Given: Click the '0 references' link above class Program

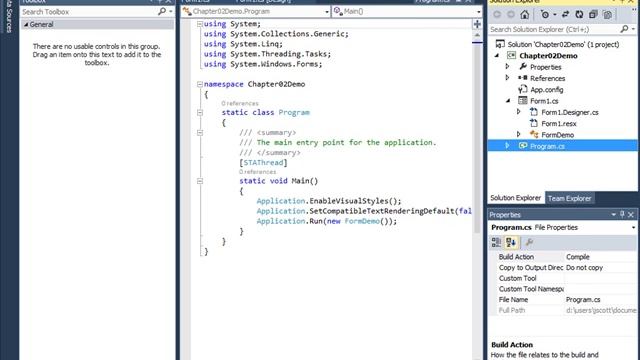Looking at the screenshot, I should pyautogui.click(x=240, y=103).
